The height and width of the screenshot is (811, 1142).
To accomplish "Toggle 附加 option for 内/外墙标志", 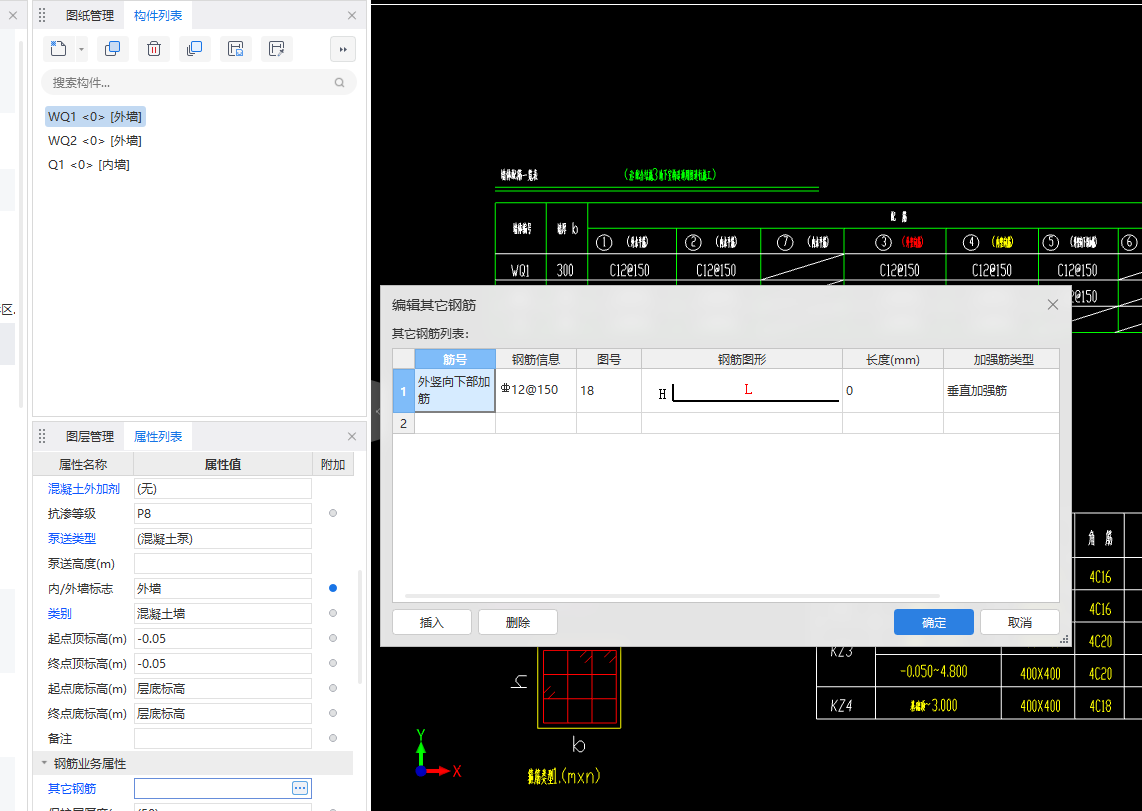I will point(333,588).
